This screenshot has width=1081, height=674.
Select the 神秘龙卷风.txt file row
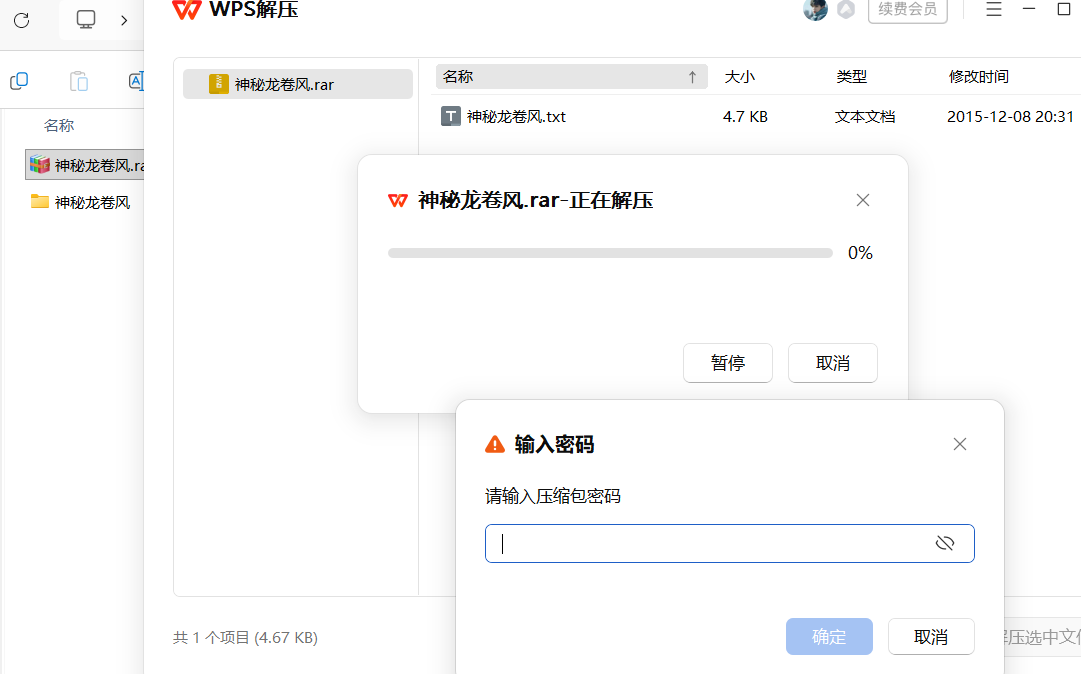point(757,116)
